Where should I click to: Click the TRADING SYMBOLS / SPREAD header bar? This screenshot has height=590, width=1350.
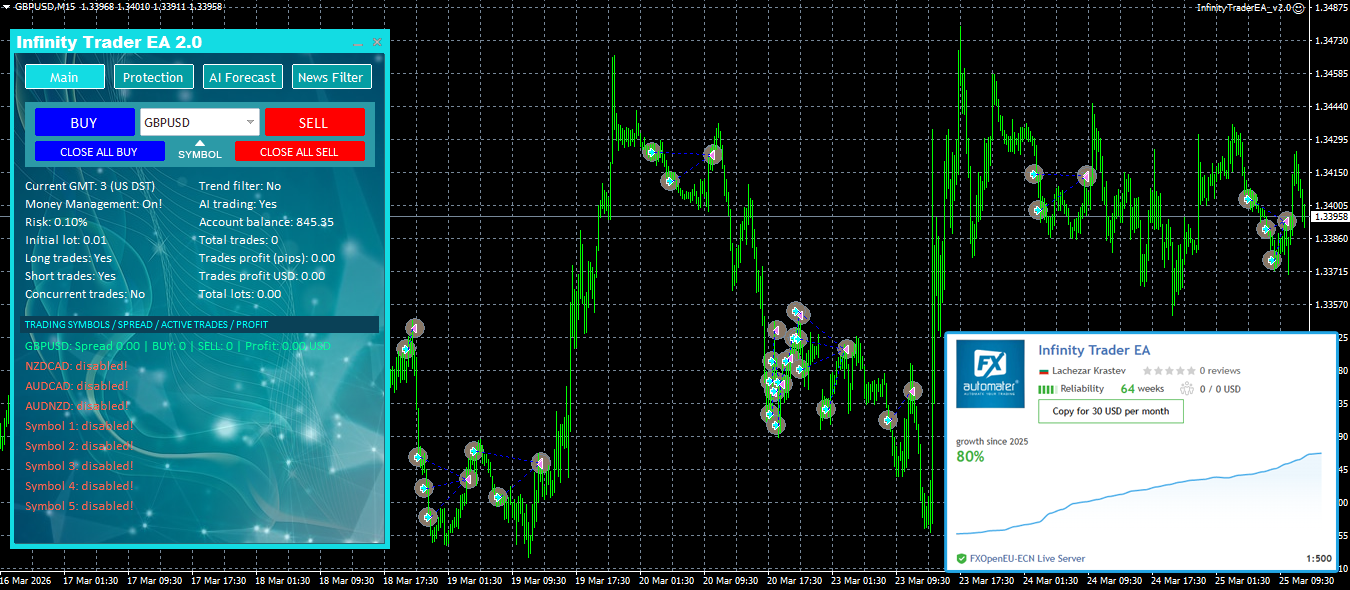point(200,324)
